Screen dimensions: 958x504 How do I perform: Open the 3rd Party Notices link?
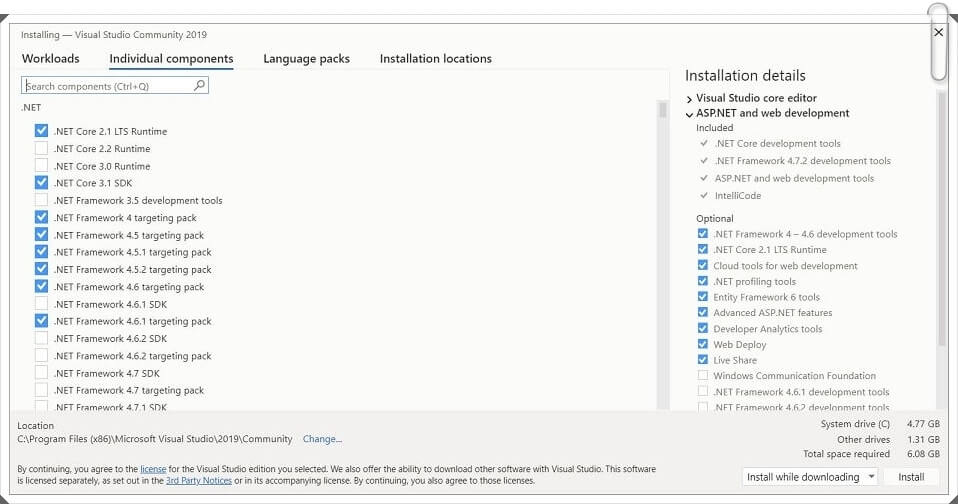[199, 481]
